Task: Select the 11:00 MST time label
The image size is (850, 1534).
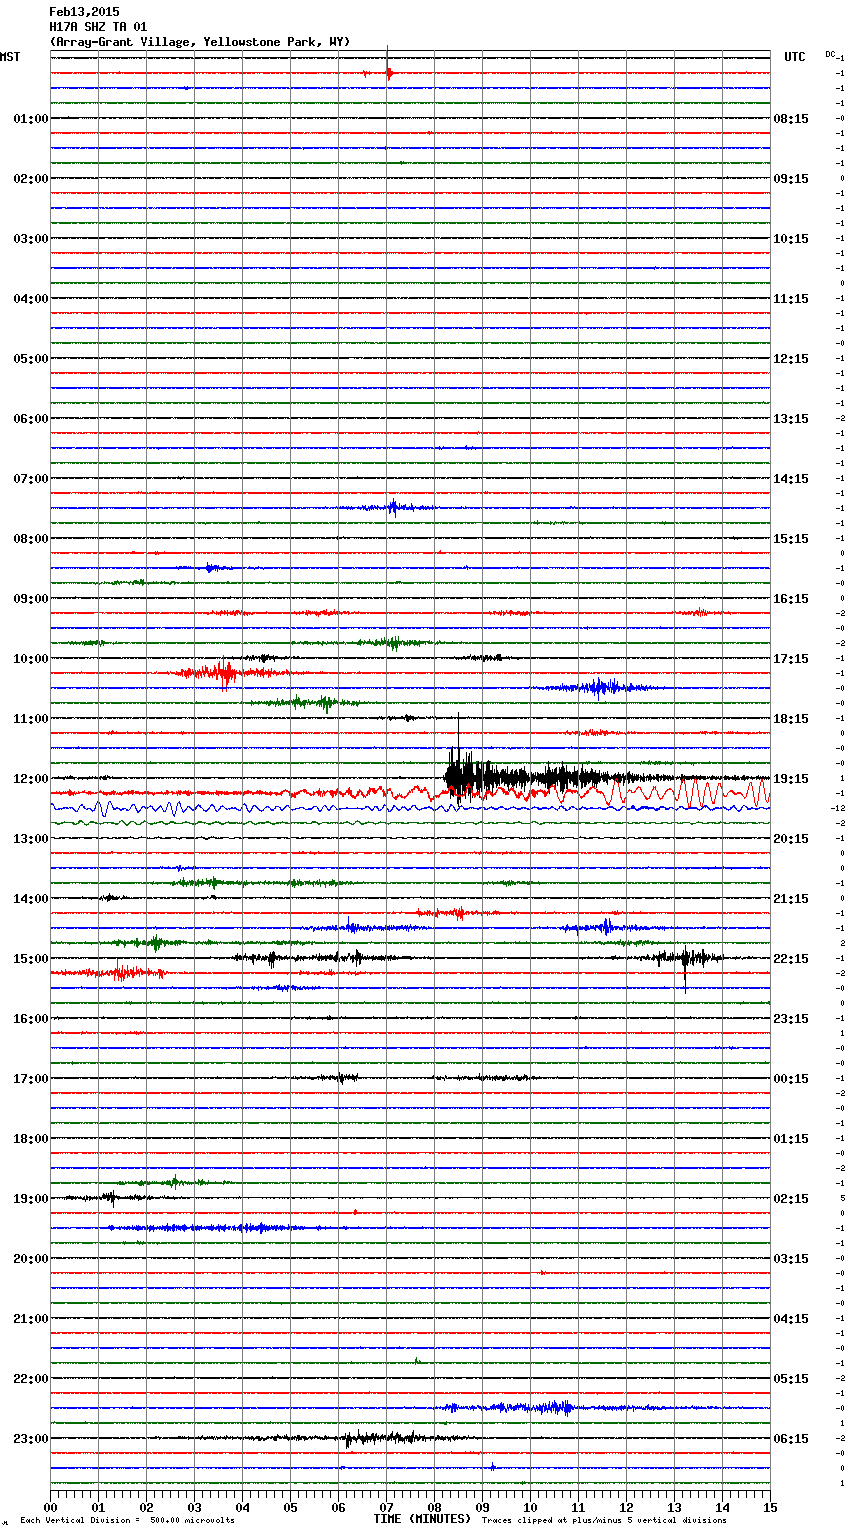Action: (31, 719)
